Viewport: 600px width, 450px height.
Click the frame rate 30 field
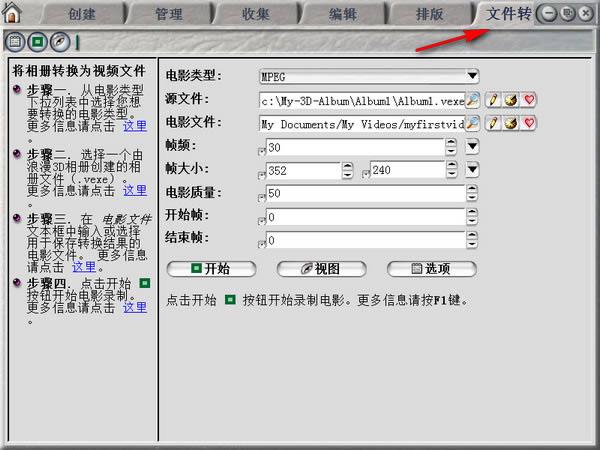pyautogui.click(x=355, y=147)
